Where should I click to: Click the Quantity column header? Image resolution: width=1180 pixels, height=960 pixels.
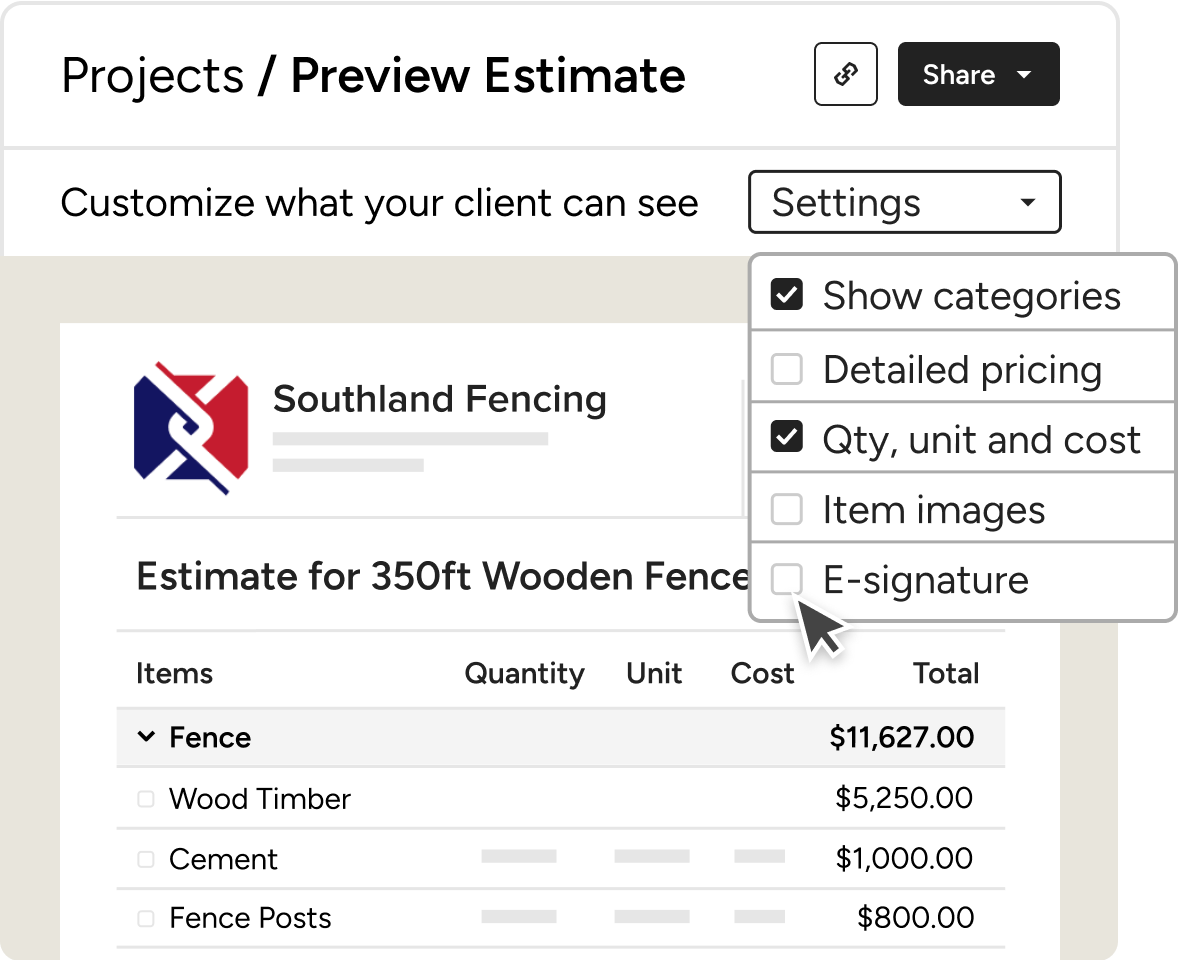(524, 673)
